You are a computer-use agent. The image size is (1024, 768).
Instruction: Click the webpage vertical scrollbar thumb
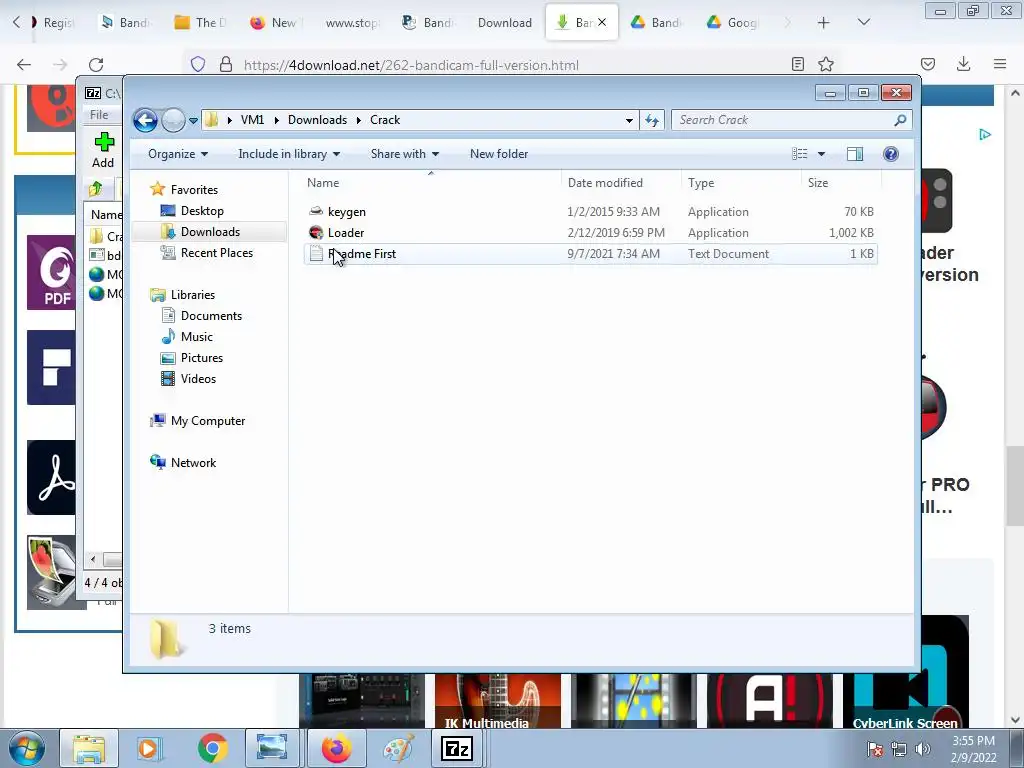click(1015, 486)
